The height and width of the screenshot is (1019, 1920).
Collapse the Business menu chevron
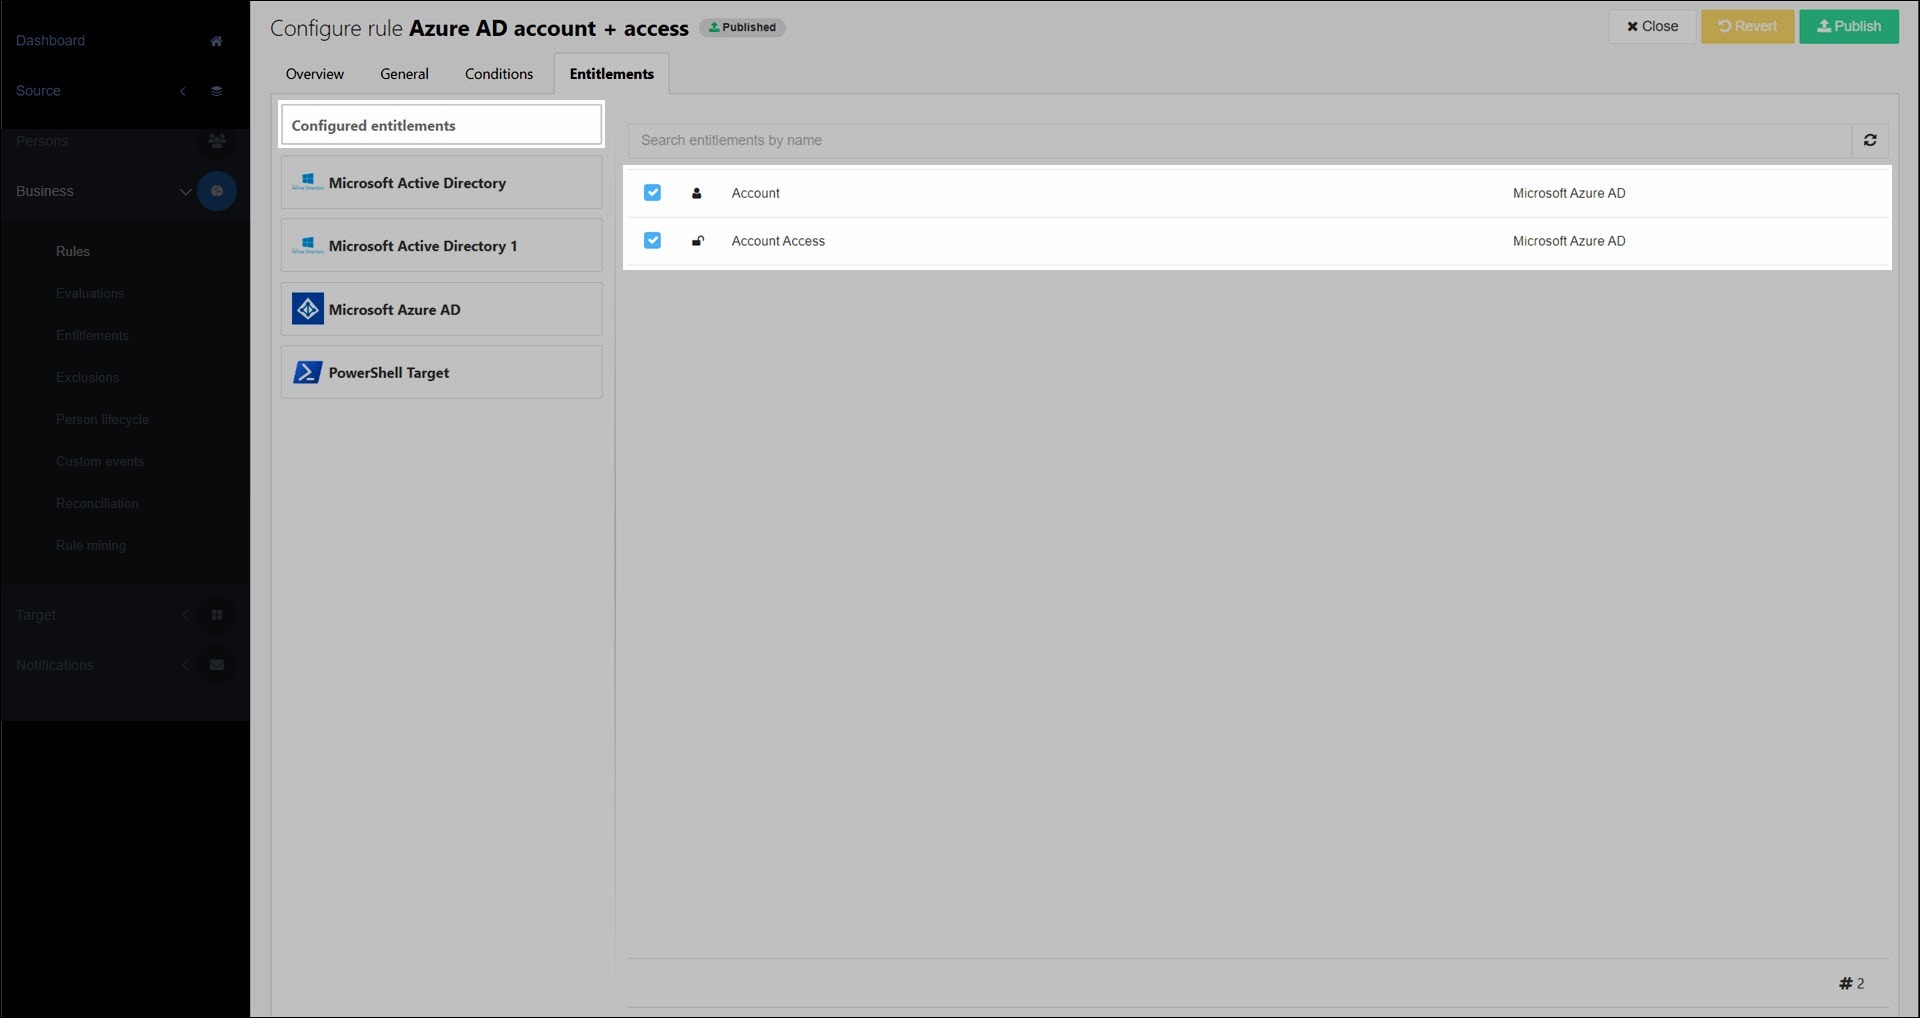185,191
